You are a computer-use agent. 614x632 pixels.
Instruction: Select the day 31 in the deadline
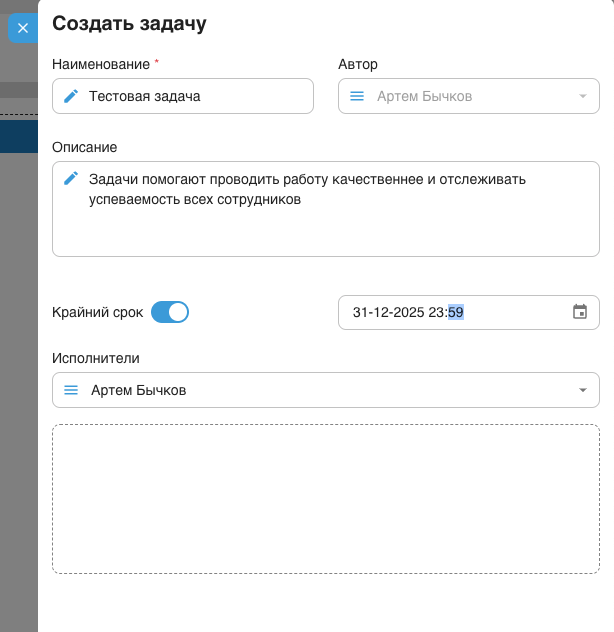360,312
